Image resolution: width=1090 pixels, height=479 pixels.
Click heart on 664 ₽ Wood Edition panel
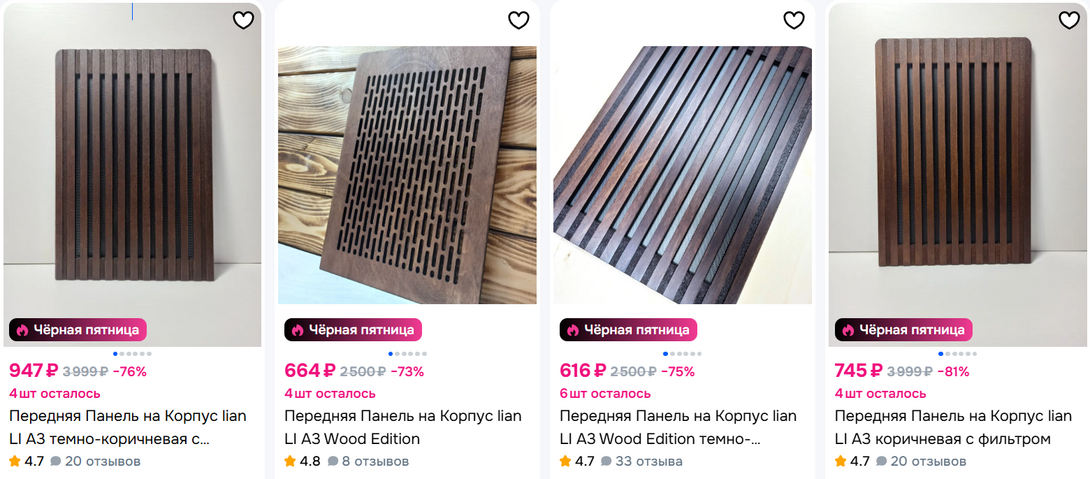[x=518, y=20]
